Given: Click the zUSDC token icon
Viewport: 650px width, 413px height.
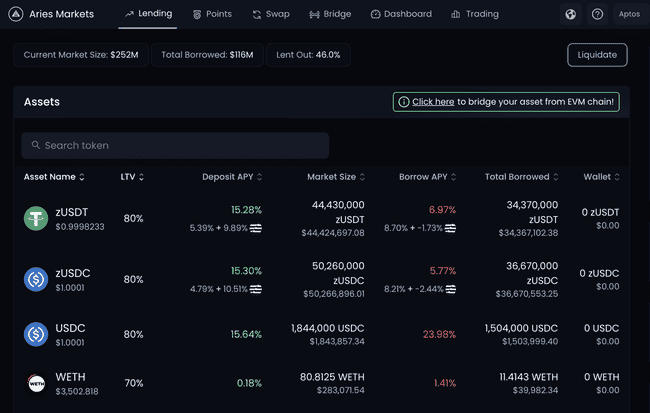Looking at the screenshot, I should click(36, 279).
